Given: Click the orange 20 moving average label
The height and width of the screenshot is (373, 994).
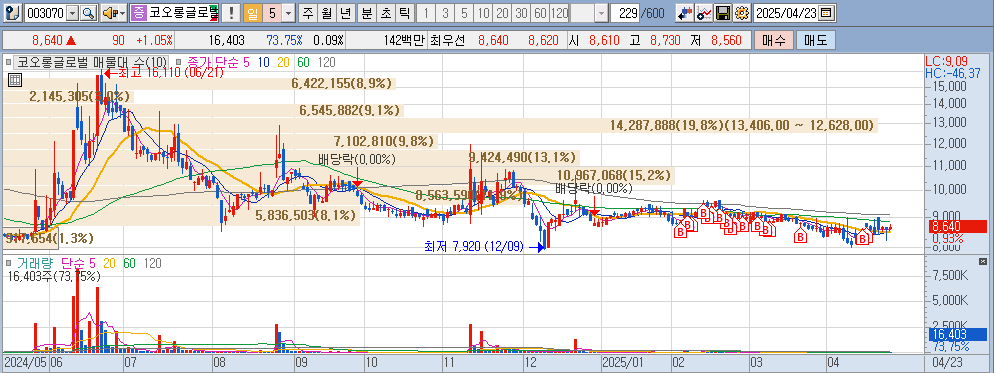Looking at the screenshot, I should pyautogui.click(x=283, y=62).
